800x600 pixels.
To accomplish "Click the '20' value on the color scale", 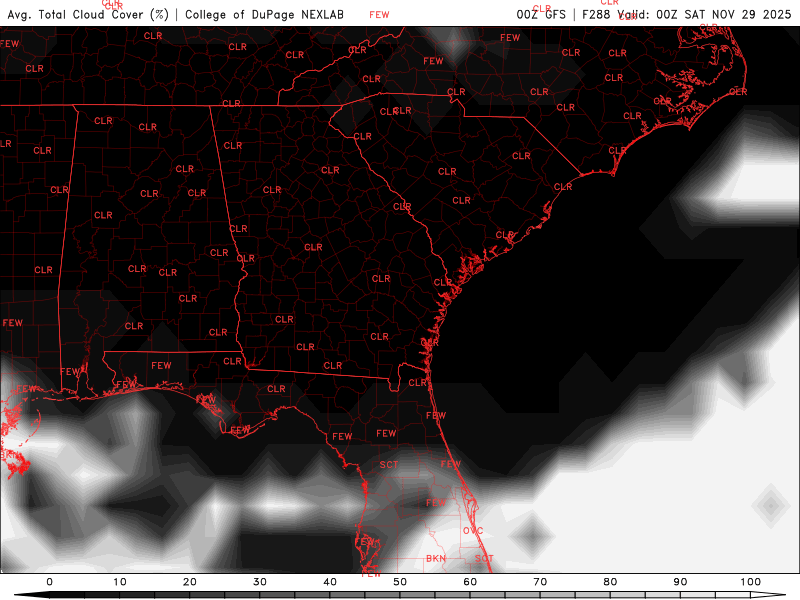I will tap(190, 582).
